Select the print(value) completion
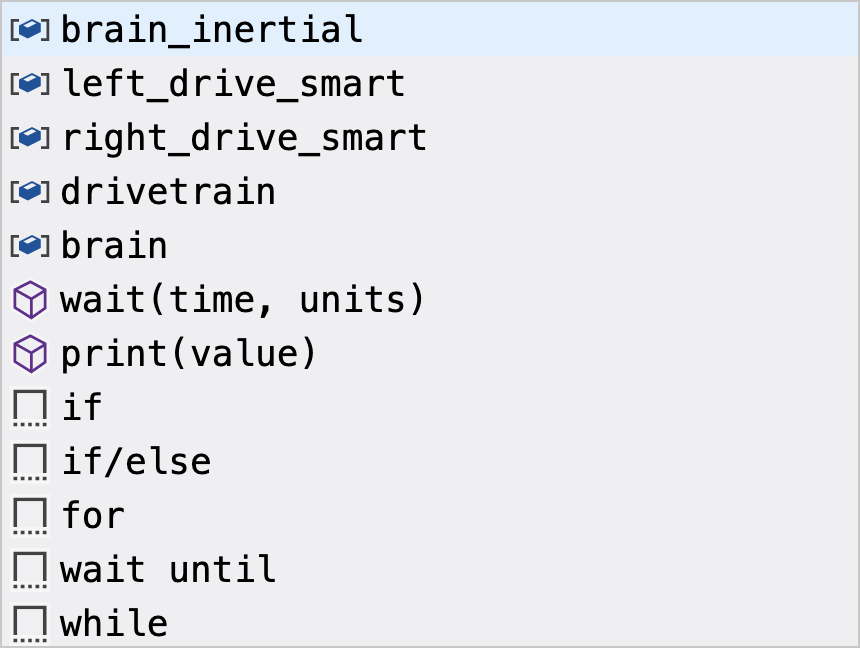 (188, 353)
